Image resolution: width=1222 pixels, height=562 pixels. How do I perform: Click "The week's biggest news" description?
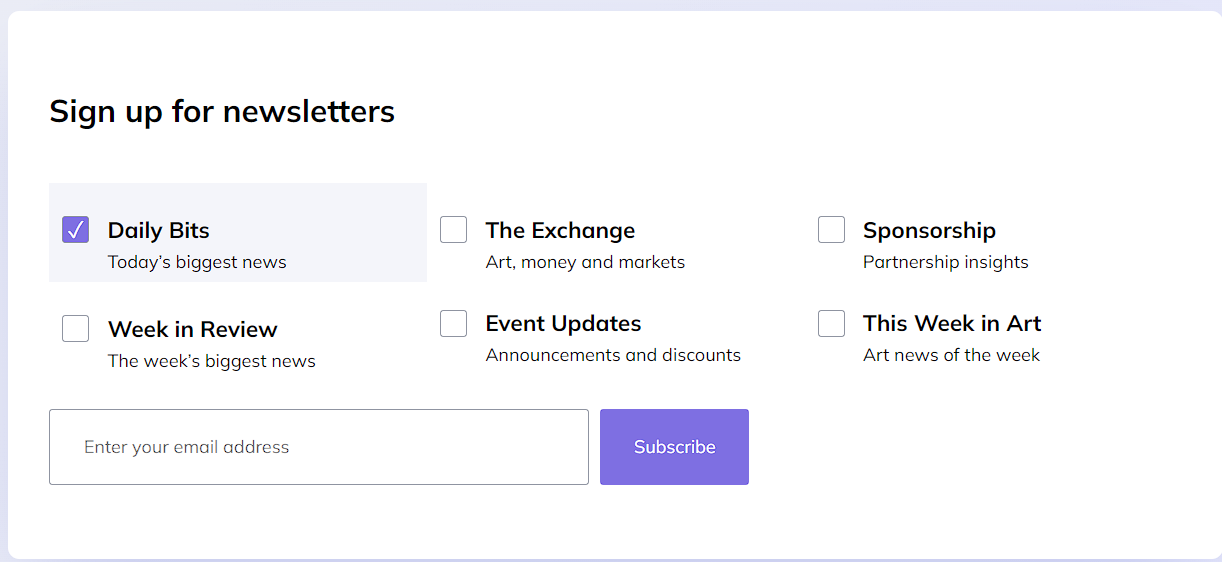click(x=212, y=361)
